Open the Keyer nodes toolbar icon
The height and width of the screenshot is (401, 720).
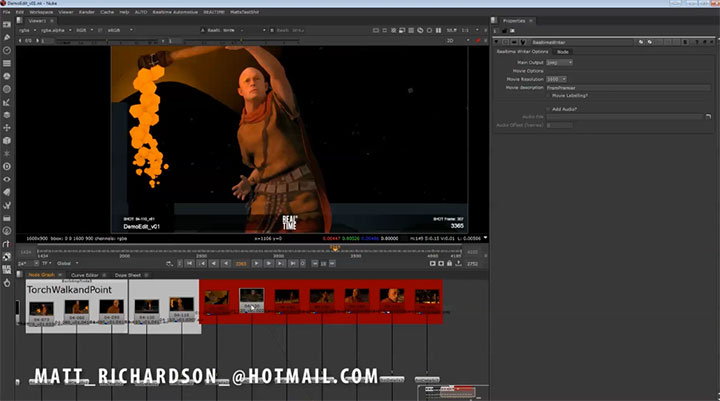pyautogui.click(x=7, y=102)
